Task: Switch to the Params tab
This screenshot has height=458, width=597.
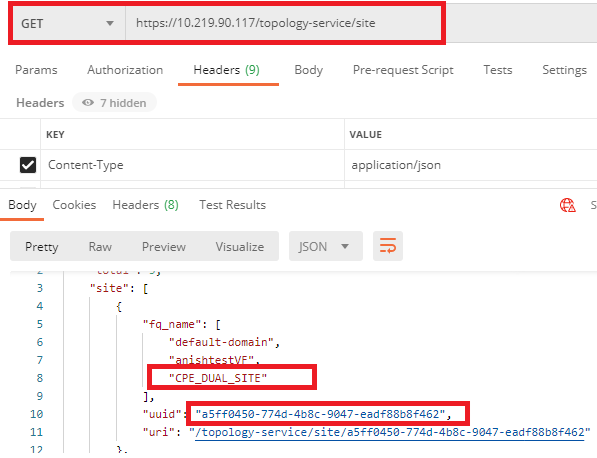Action: [36, 70]
